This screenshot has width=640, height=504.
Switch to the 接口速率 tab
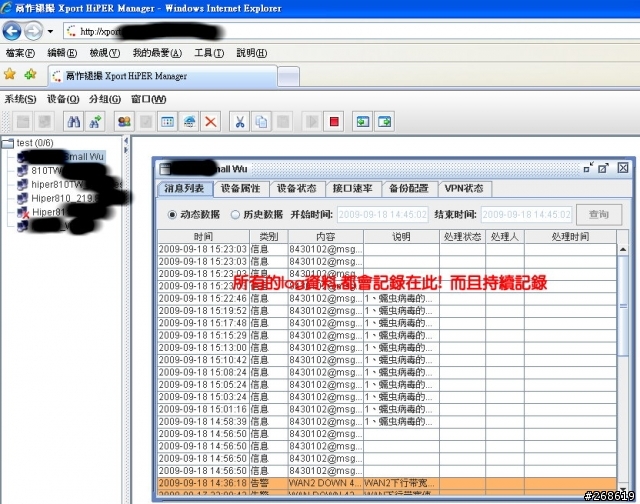tap(353, 189)
